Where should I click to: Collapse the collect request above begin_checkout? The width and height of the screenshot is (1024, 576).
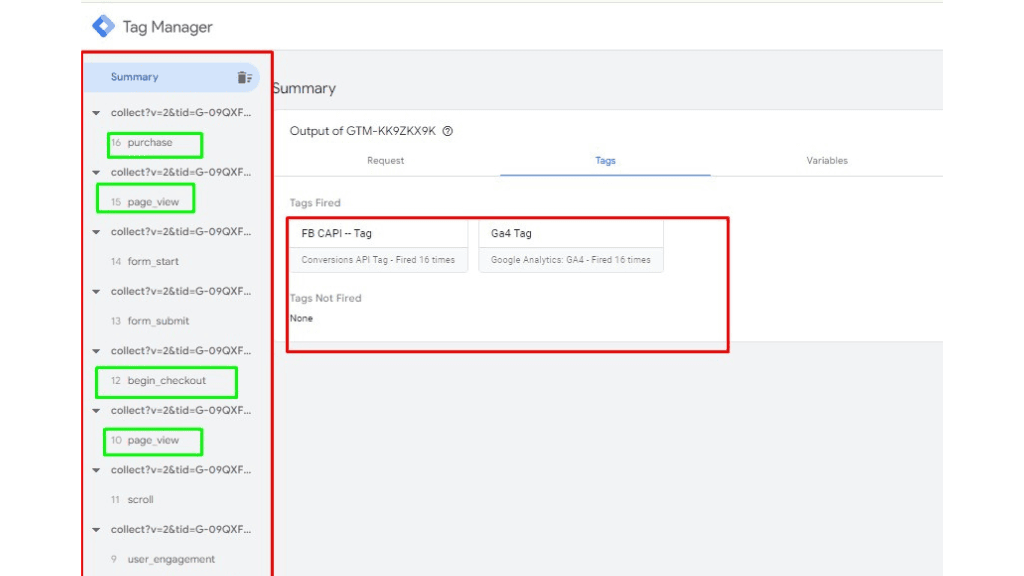tap(96, 351)
